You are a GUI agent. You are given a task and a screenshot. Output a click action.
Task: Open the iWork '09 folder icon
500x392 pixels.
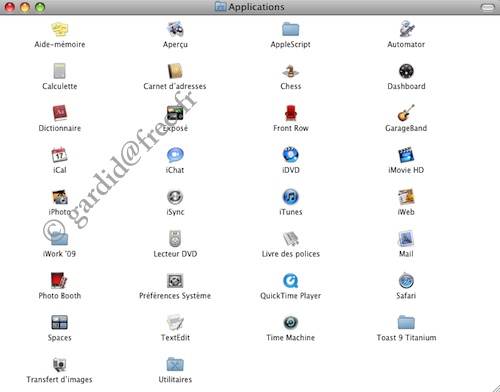tap(60, 239)
